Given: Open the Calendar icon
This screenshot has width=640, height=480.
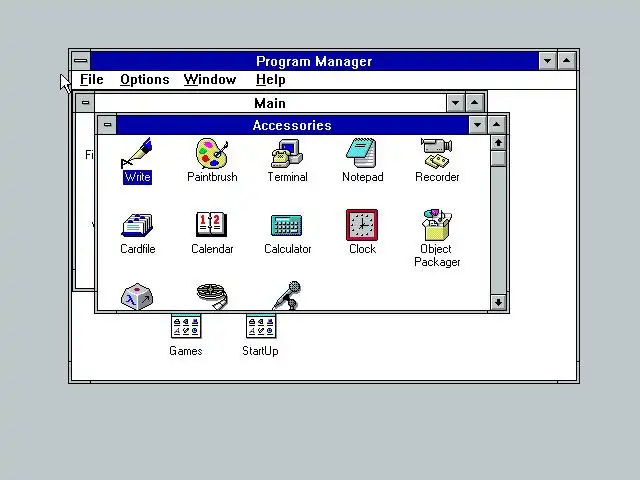Looking at the screenshot, I should pos(212,224).
